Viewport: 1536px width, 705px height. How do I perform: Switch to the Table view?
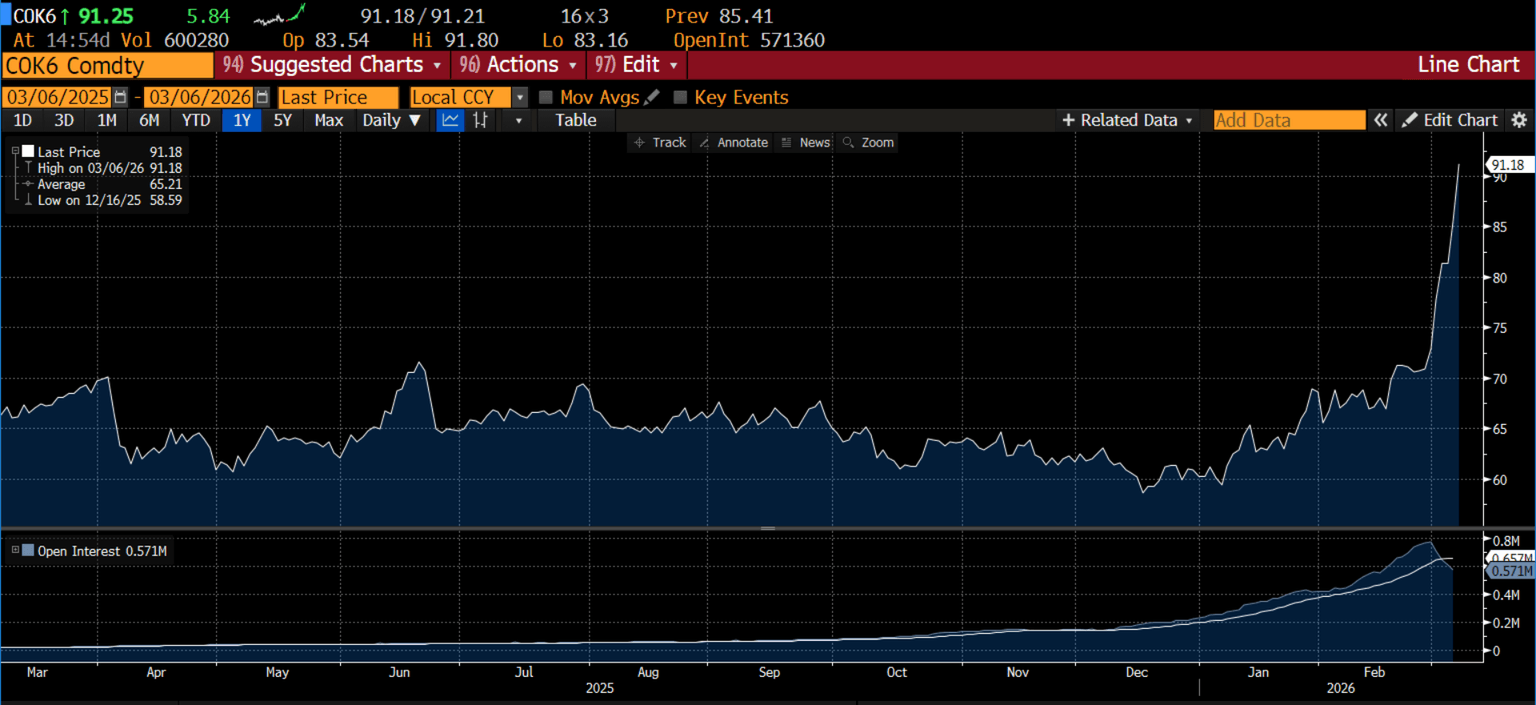575,120
